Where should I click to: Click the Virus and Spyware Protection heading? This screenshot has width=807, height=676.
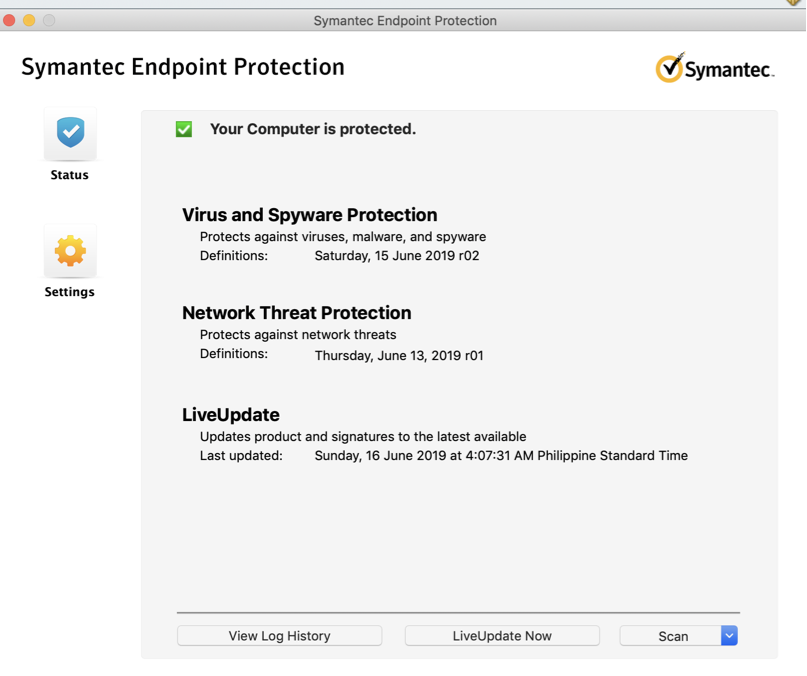(x=310, y=215)
